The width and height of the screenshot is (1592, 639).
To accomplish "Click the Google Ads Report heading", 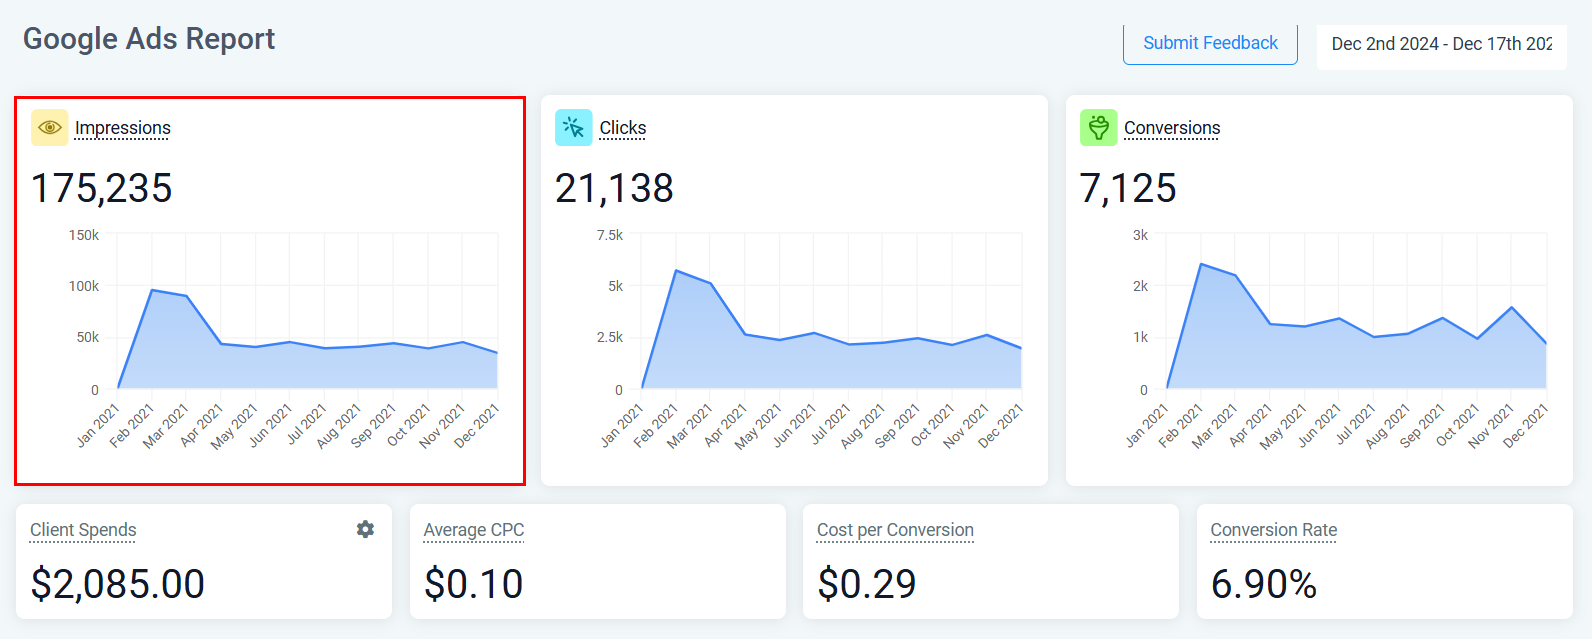I will [x=149, y=39].
